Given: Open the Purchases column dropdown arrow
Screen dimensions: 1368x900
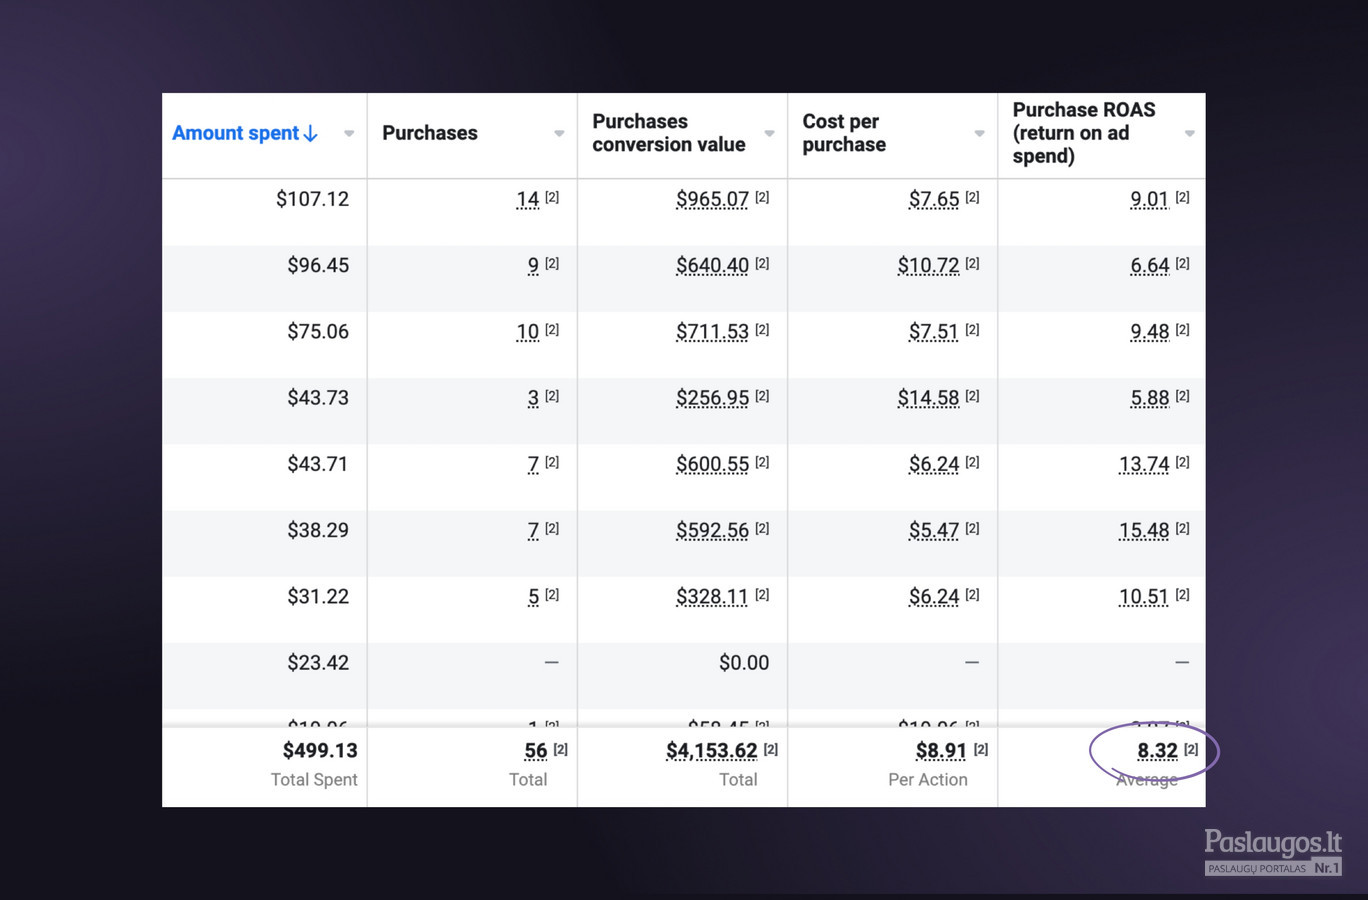Looking at the screenshot, I should 559,133.
